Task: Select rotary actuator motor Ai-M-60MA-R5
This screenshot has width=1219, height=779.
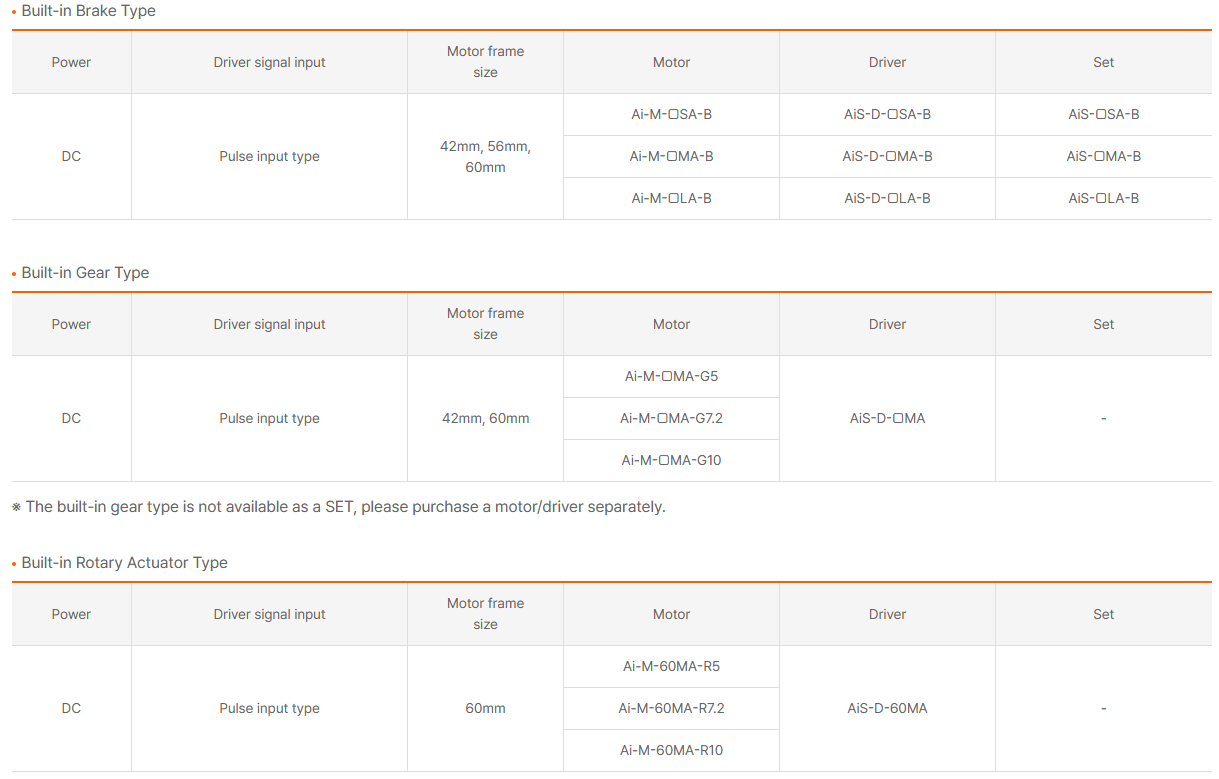Action: (x=671, y=666)
